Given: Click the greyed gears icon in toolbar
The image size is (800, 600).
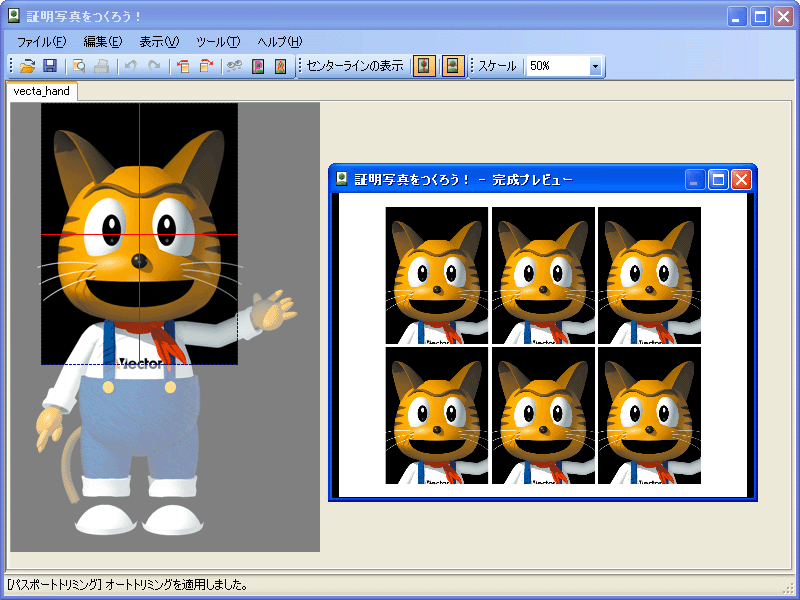Looking at the screenshot, I should coord(234,66).
